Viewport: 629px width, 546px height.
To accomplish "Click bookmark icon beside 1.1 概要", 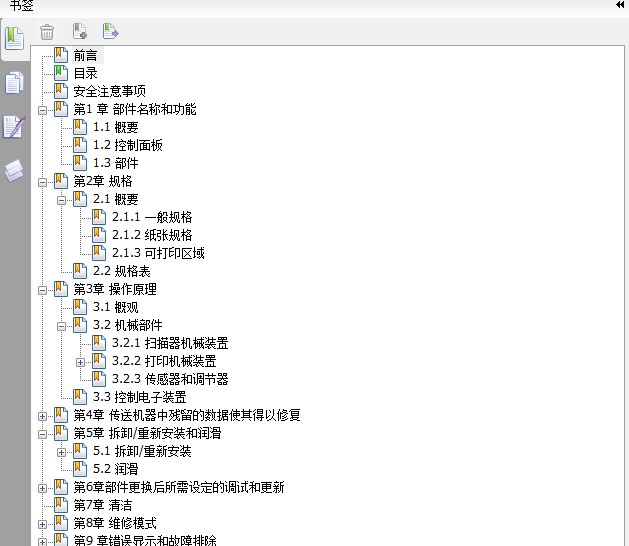I will (80, 127).
